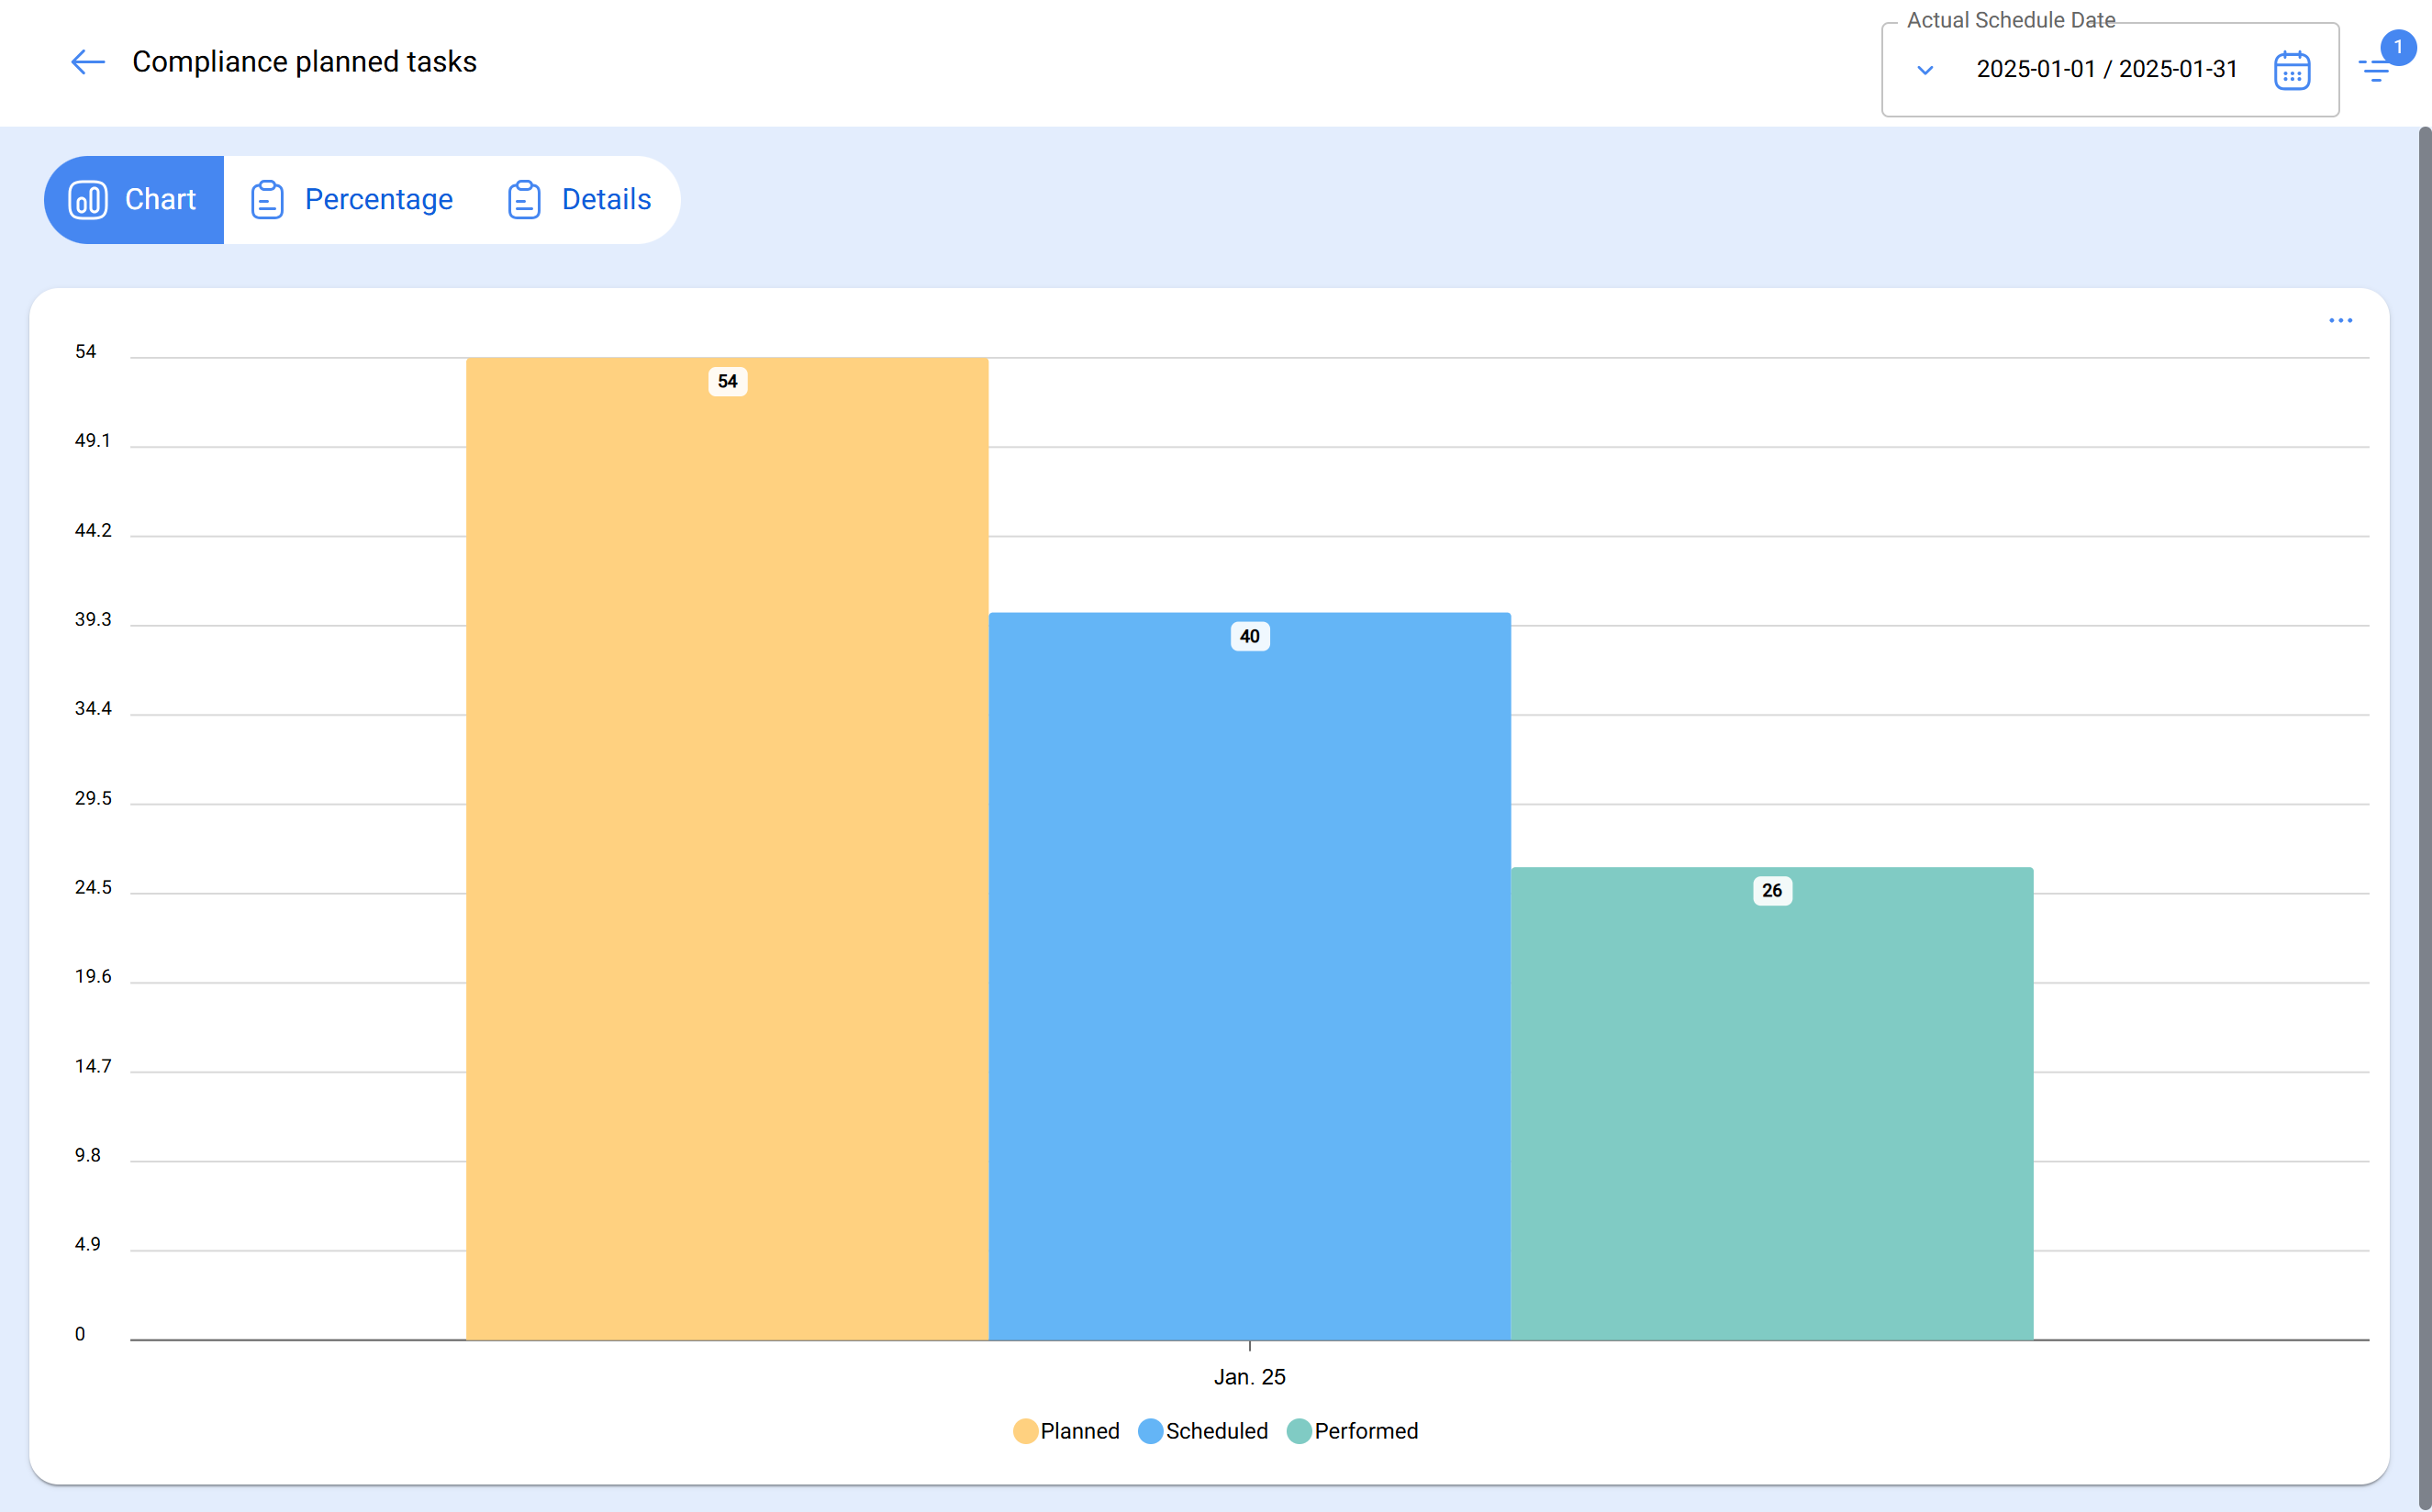2432x1512 pixels.
Task: Click the date range 2025-01-01 / 2025-01-31 field
Action: coord(2106,70)
